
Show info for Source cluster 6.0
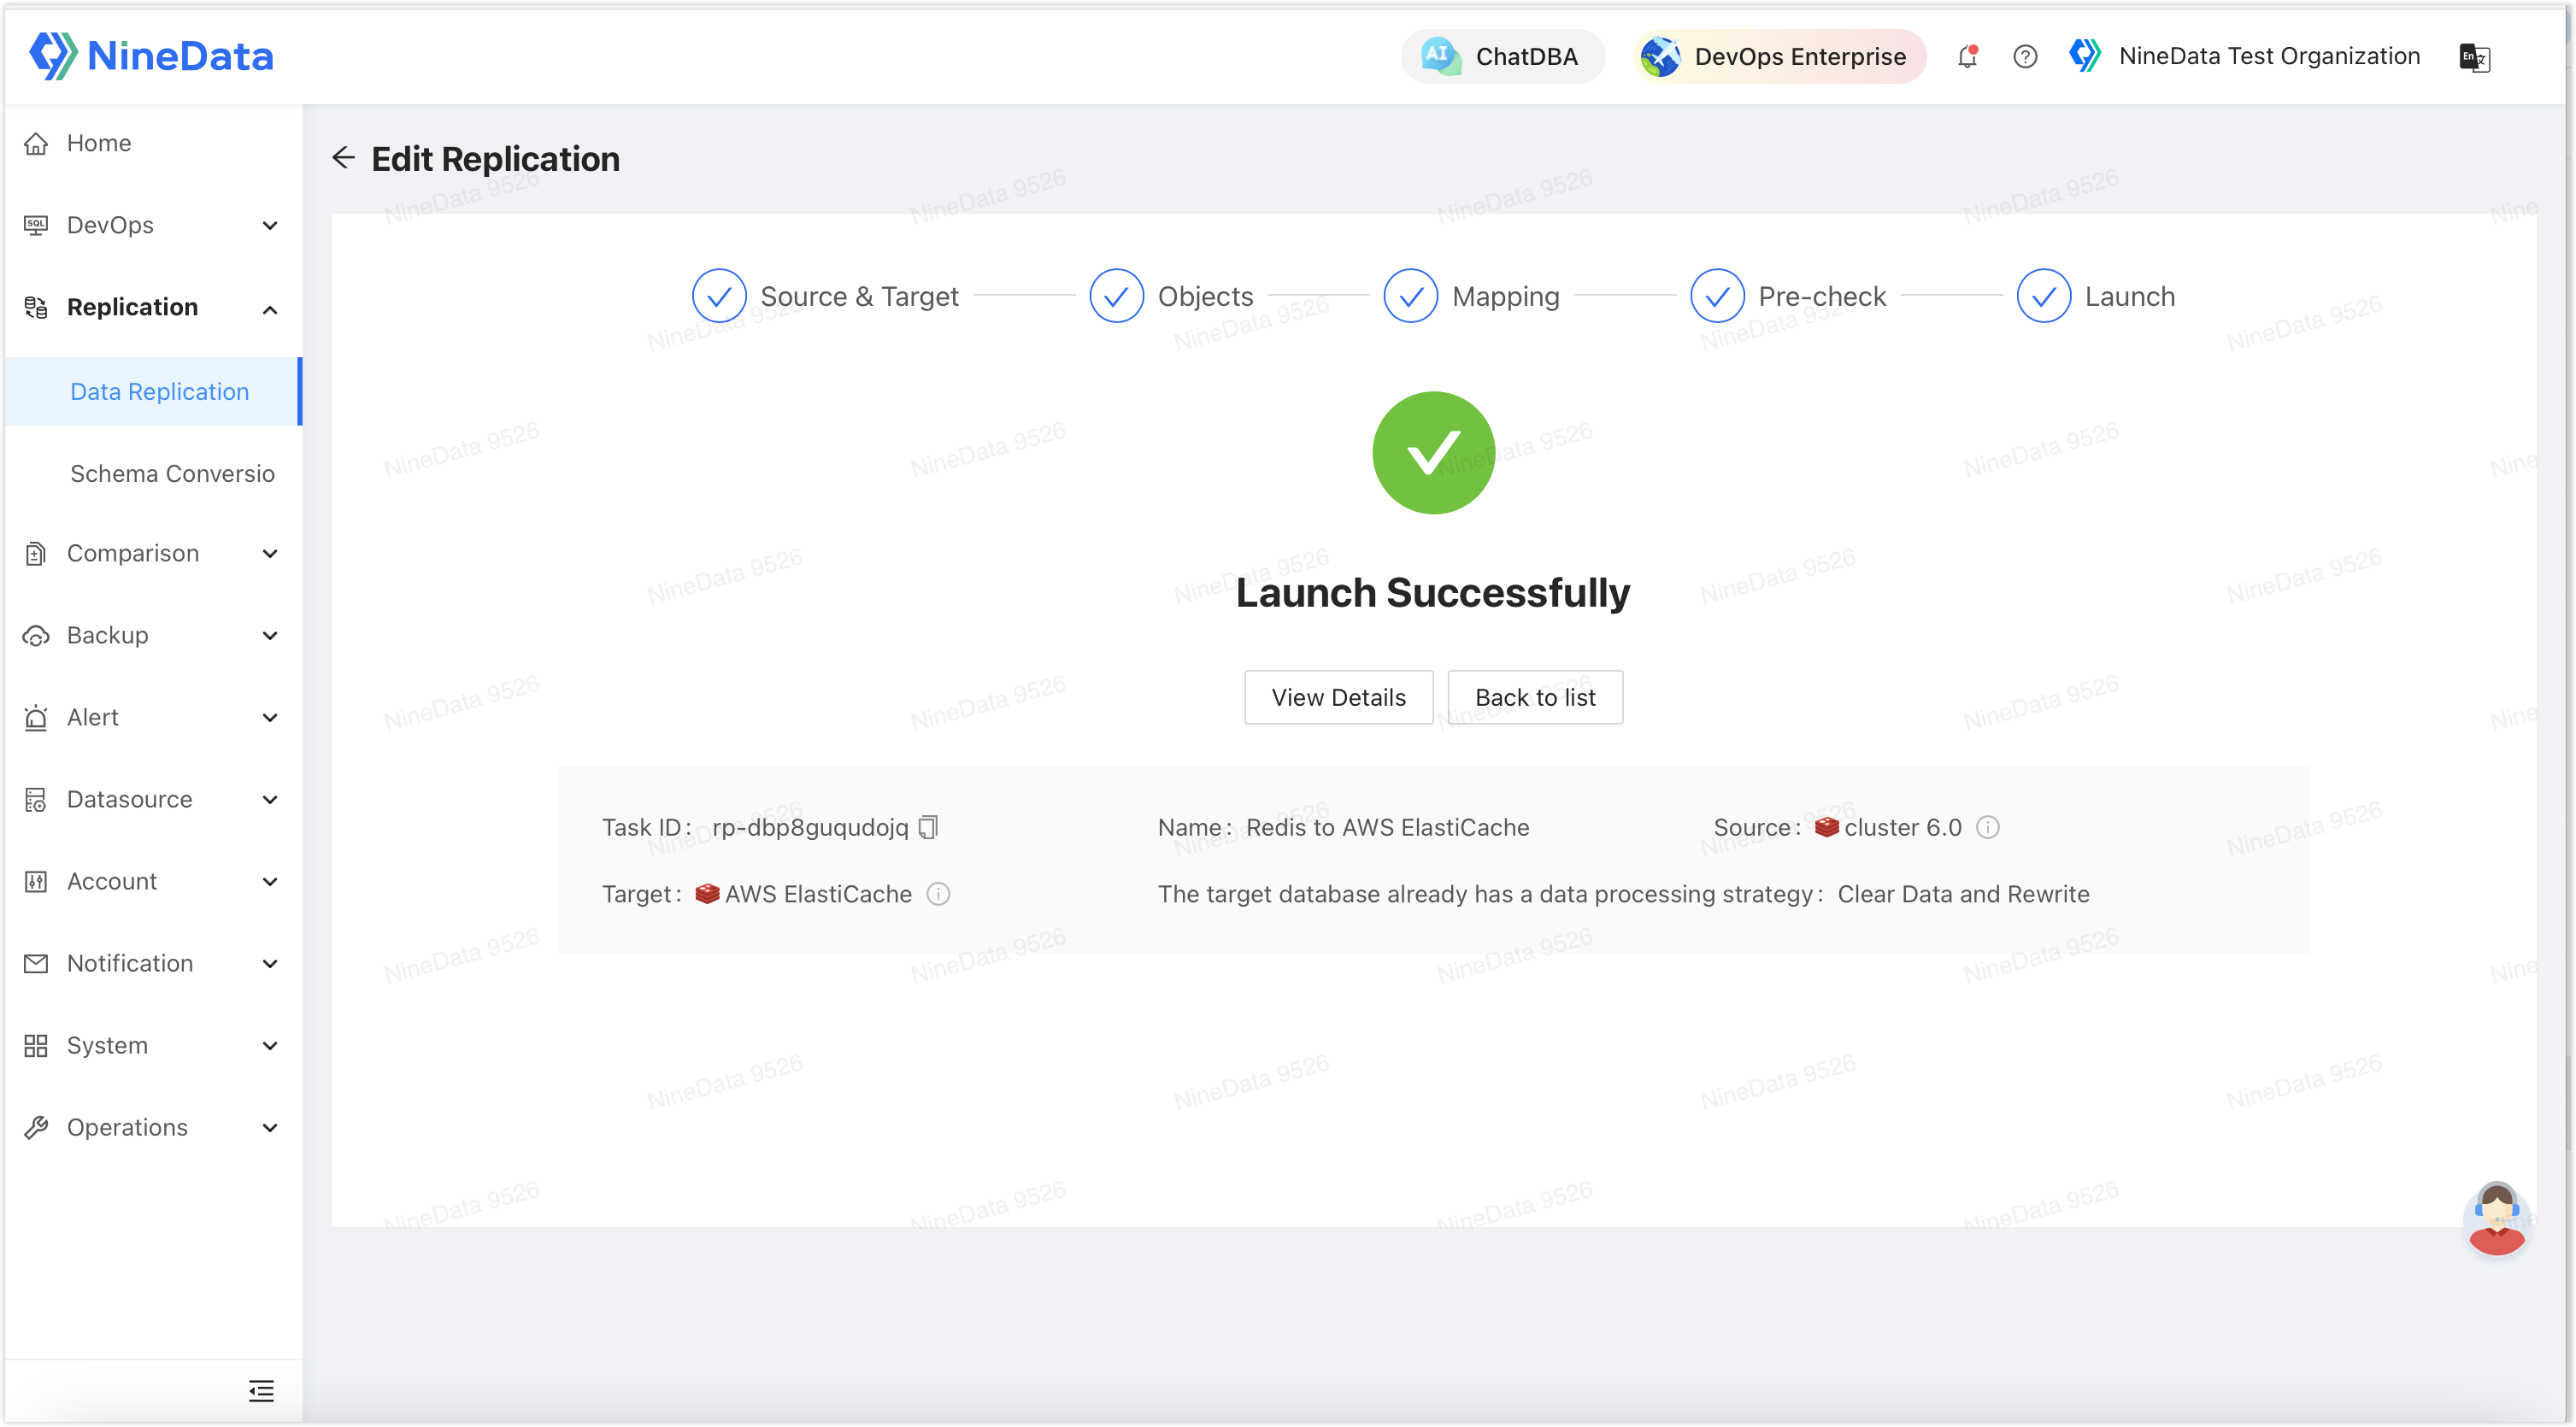1988,827
